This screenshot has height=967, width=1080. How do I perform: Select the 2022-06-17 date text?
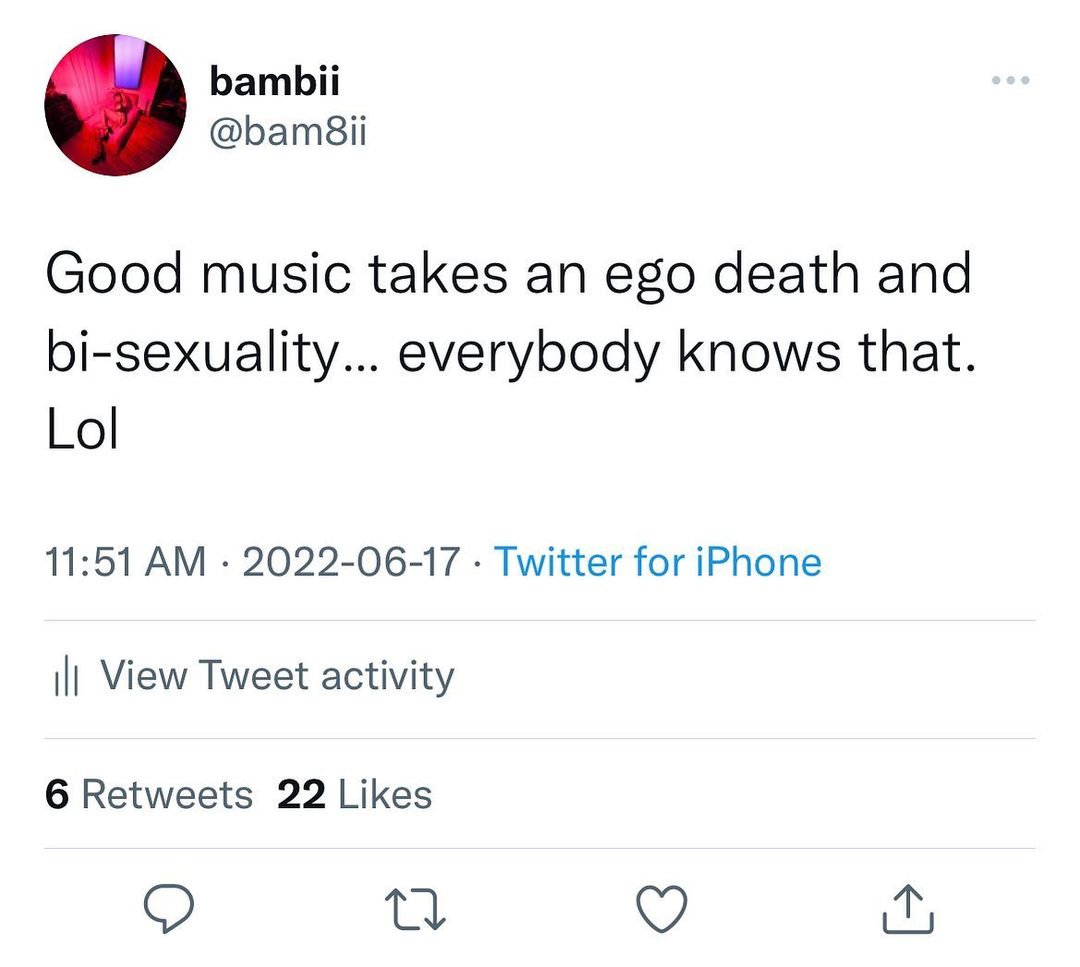click(x=351, y=562)
